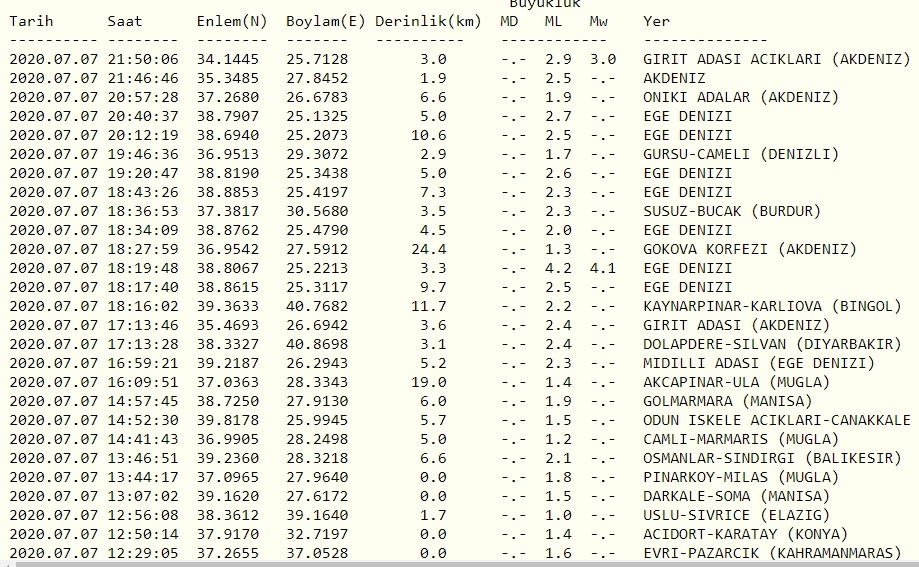Click the Mw value 4.1
Image resolution: width=919 pixels, height=567 pixels.
click(603, 268)
